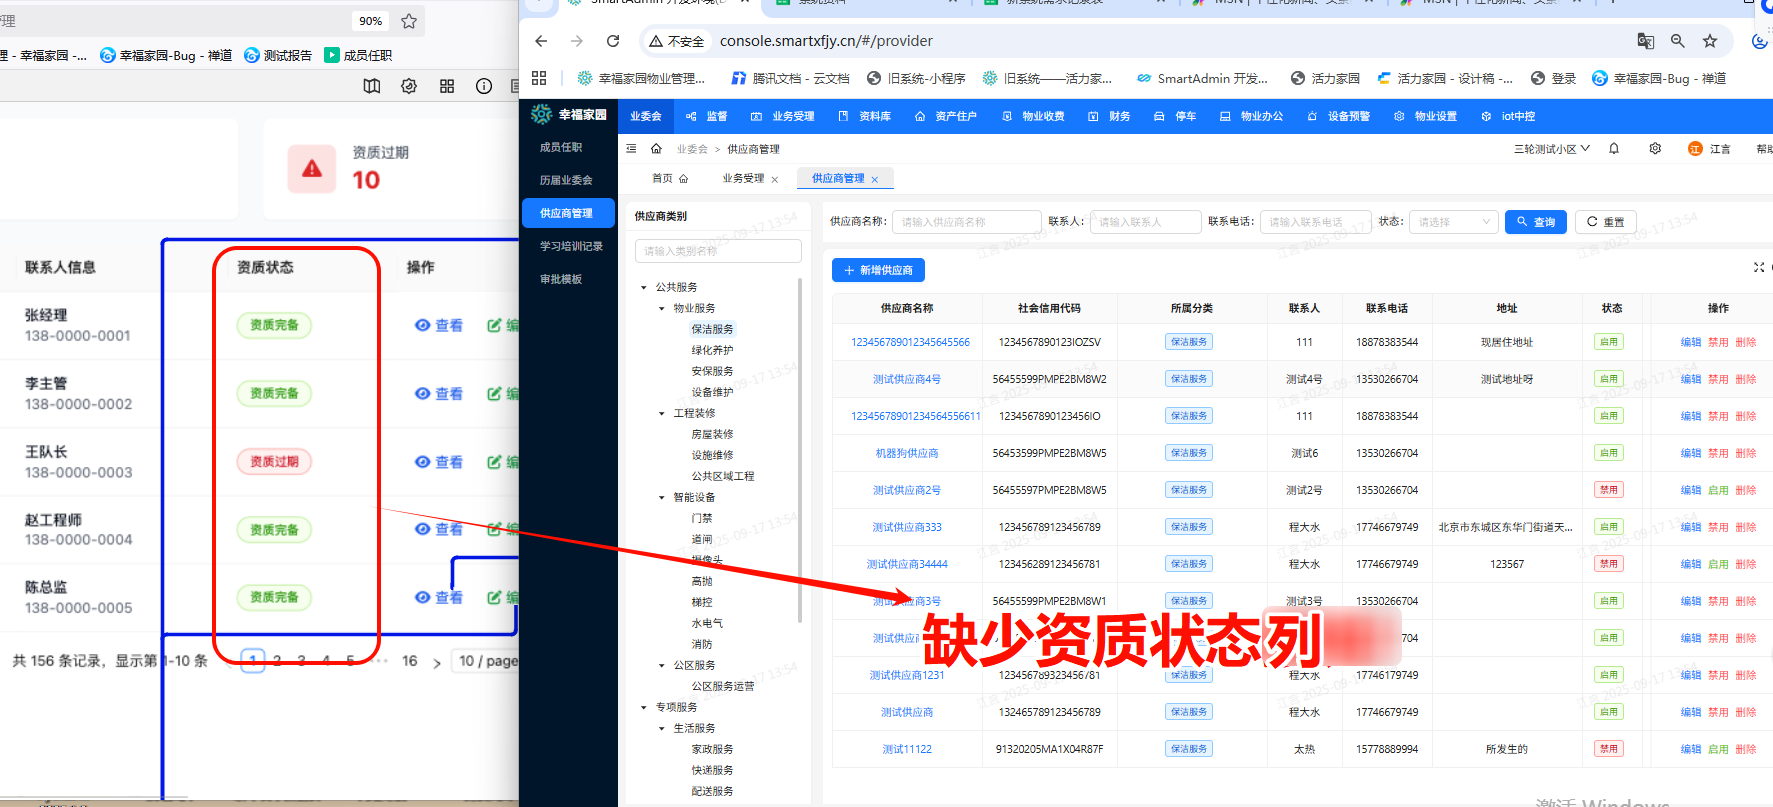Click the 查看 eye icon for 张经理
Viewport: 1773px width, 807px height.
click(x=422, y=325)
